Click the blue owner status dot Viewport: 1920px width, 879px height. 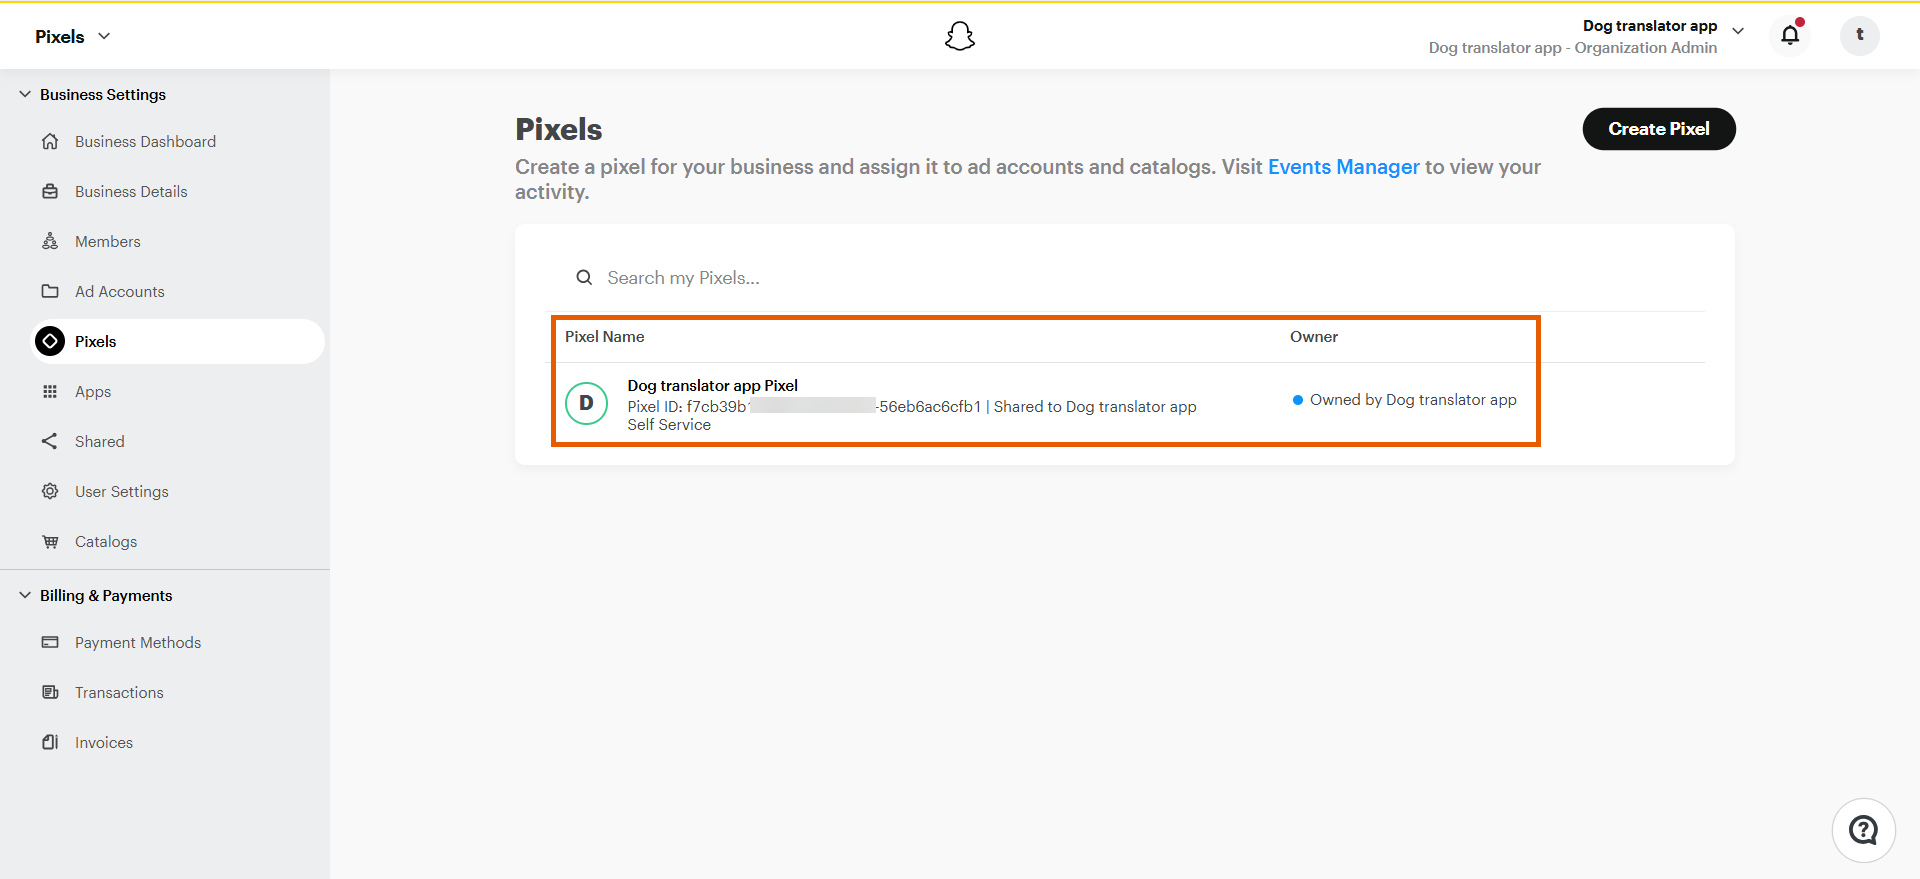[x=1298, y=400]
